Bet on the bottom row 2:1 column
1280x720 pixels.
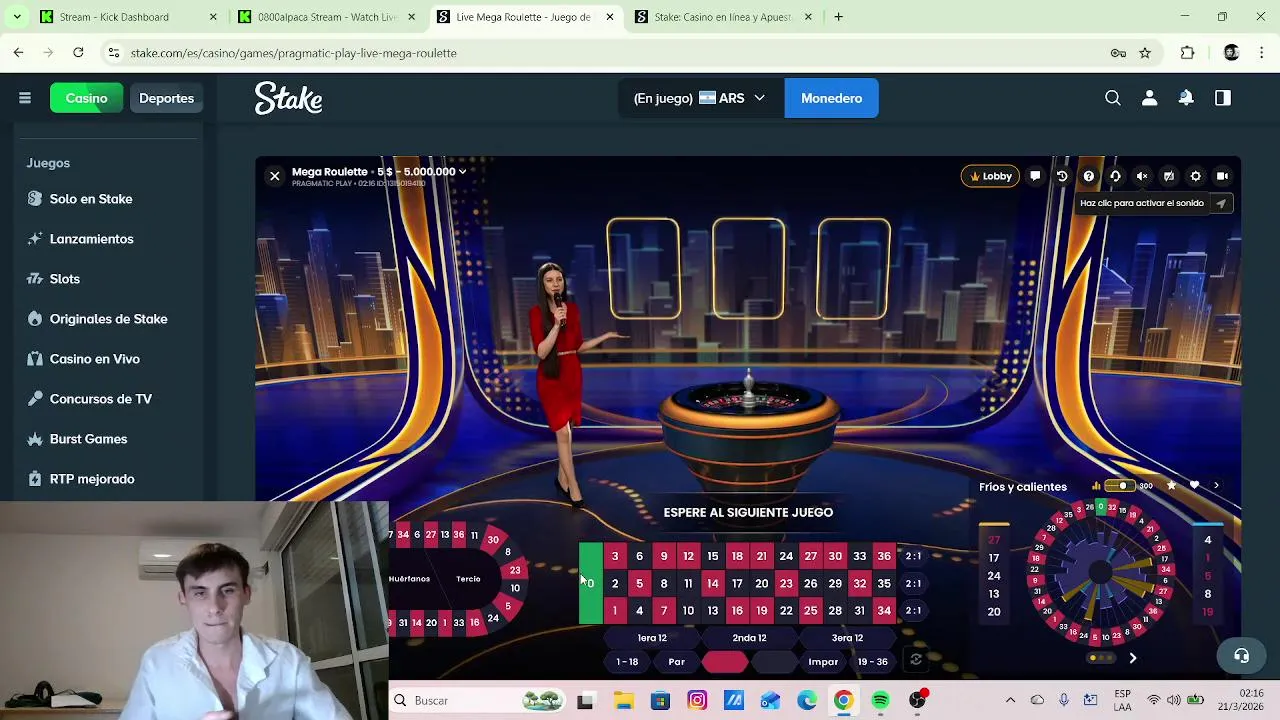tap(913, 610)
